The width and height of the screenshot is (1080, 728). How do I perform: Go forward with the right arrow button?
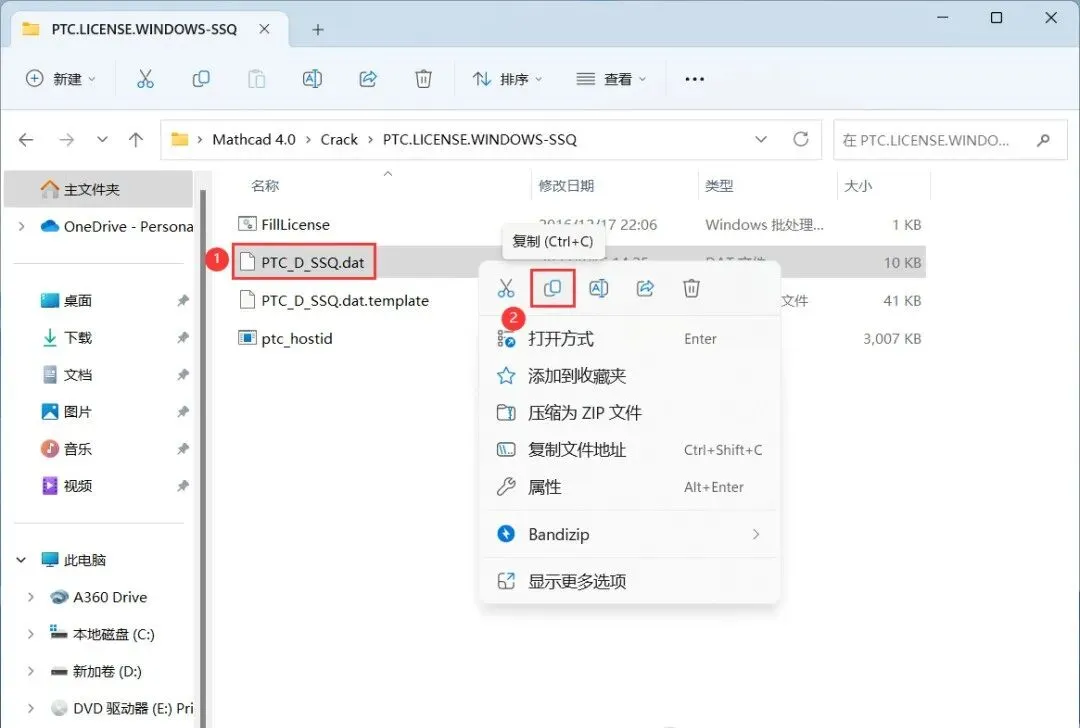(x=67, y=140)
